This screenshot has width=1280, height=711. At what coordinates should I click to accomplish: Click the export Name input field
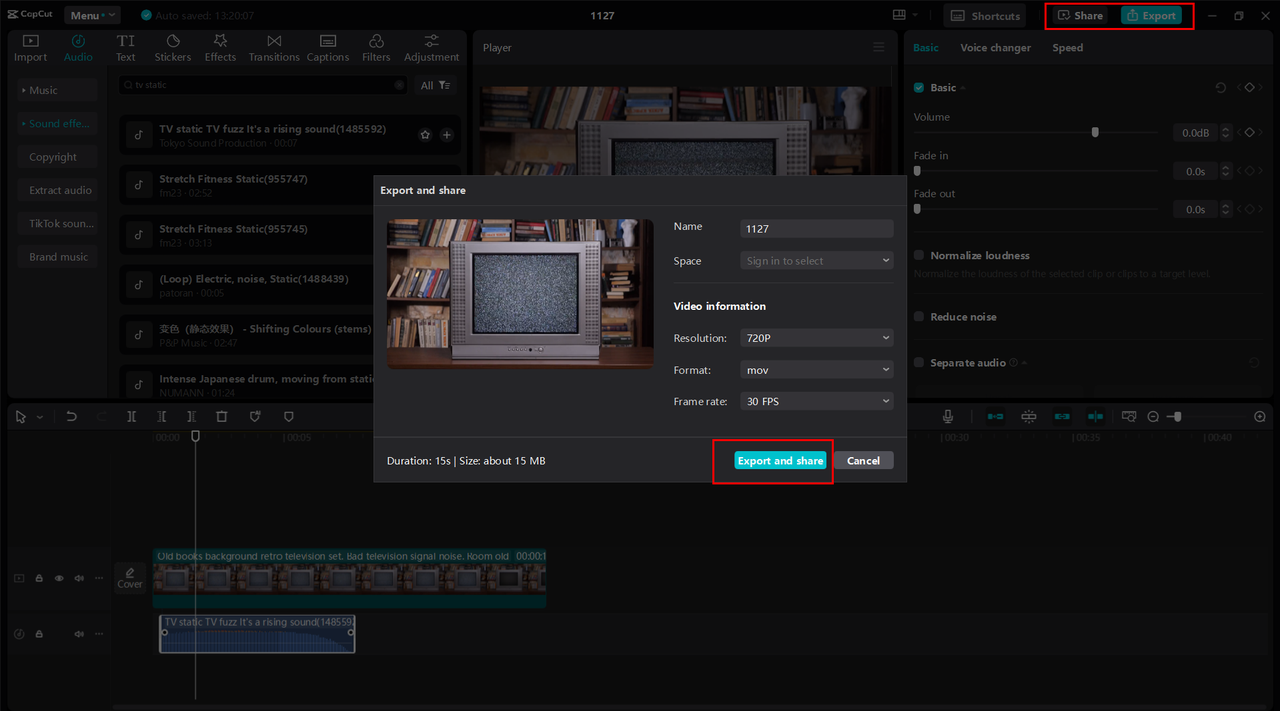tap(817, 229)
